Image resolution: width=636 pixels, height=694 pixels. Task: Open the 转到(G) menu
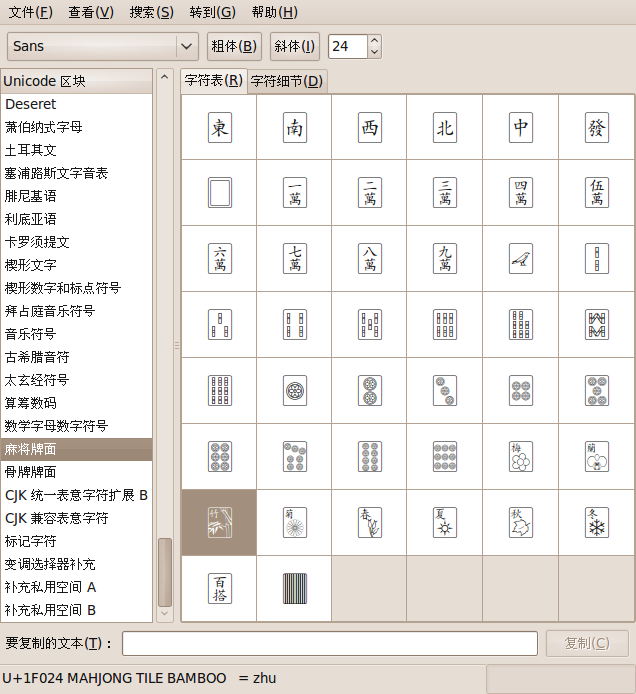[x=212, y=12]
